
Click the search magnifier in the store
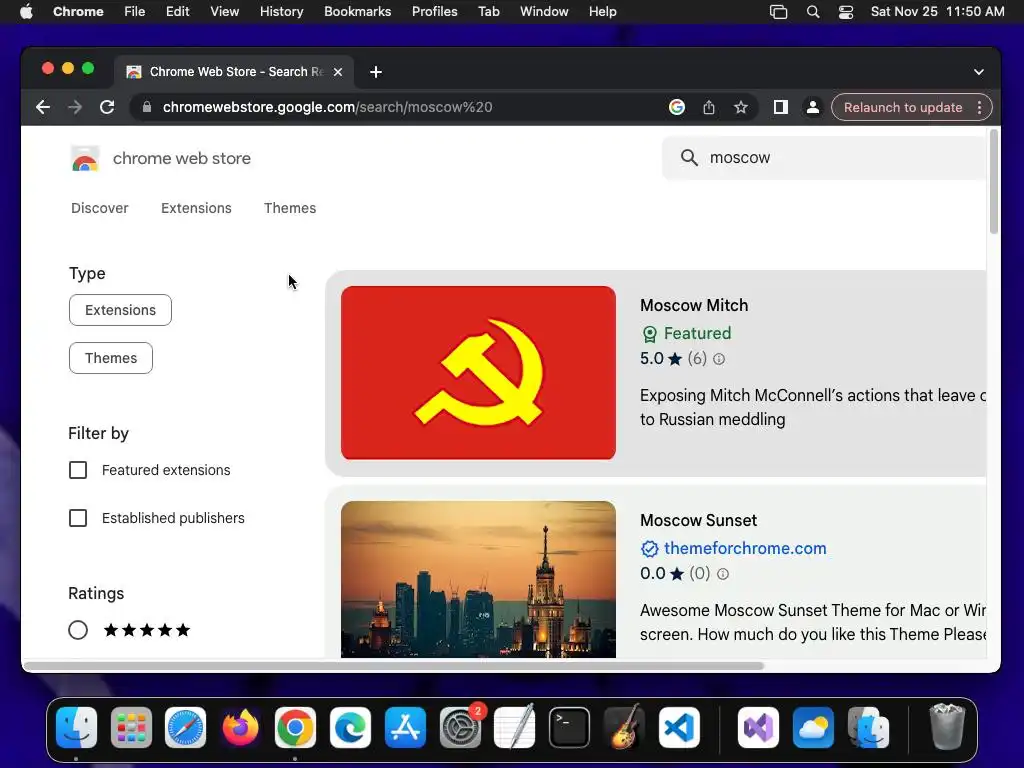[689, 157]
